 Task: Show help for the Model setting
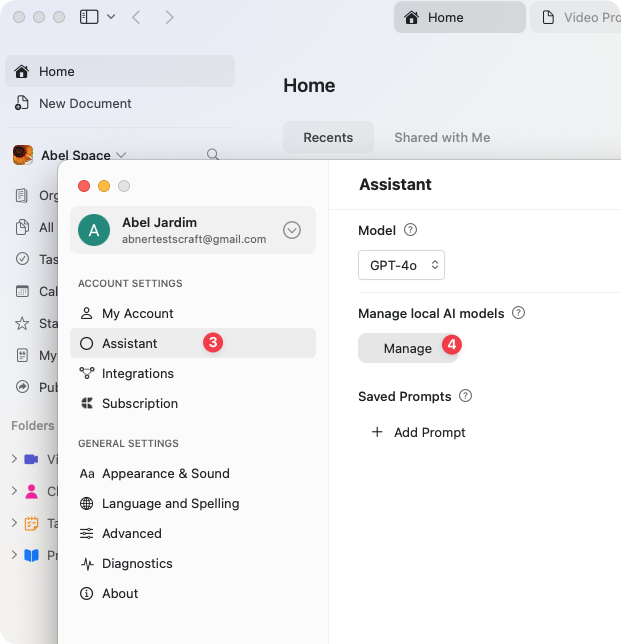tap(410, 230)
